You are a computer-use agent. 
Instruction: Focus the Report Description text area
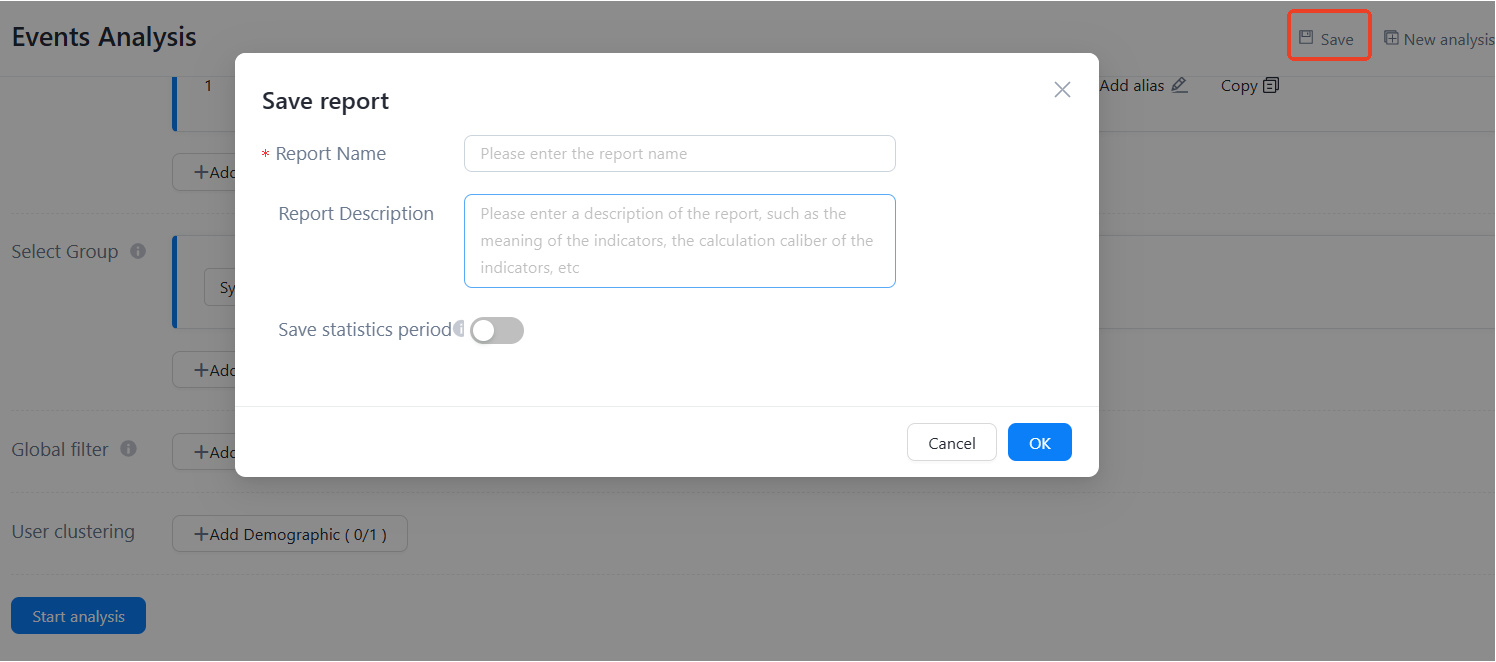click(x=679, y=241)
